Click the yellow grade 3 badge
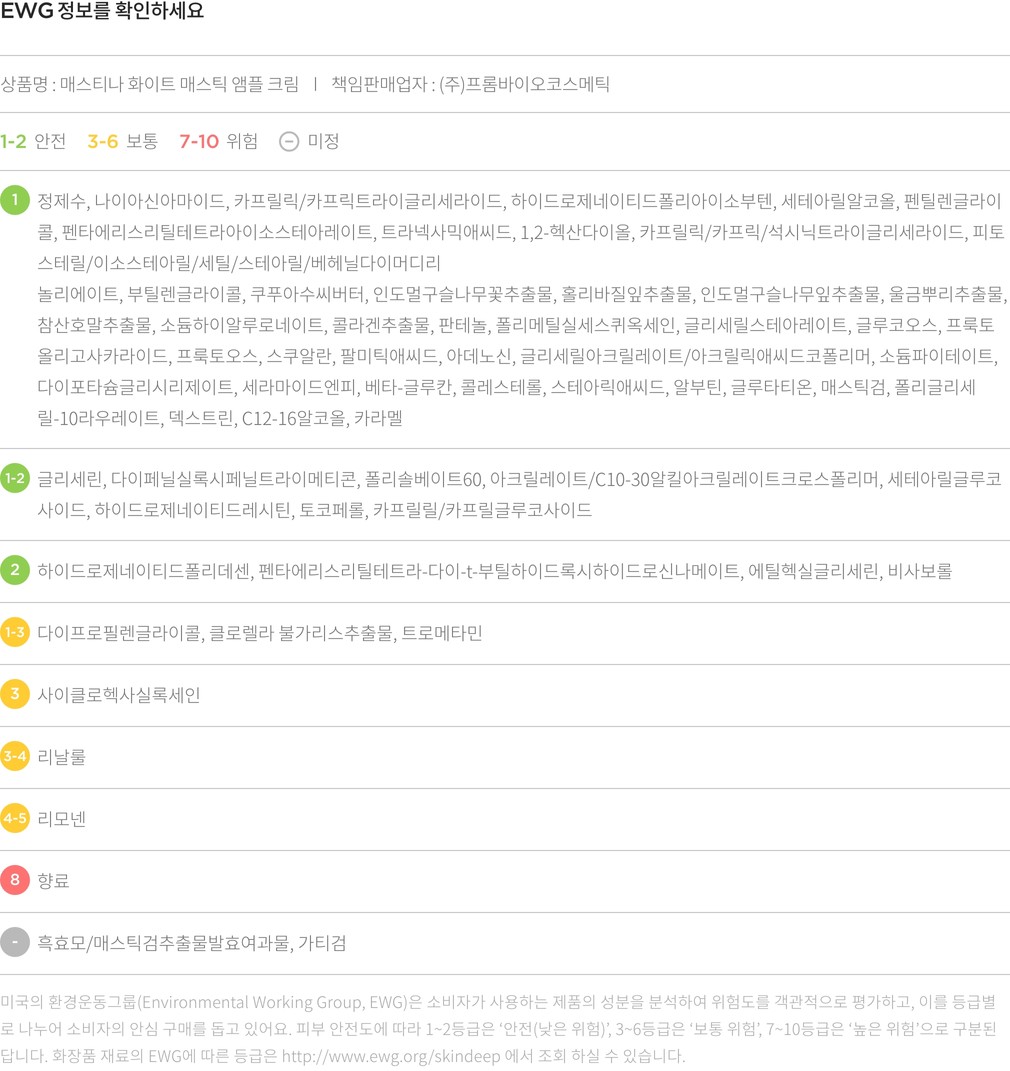1010x1071 pixels. 15,694
